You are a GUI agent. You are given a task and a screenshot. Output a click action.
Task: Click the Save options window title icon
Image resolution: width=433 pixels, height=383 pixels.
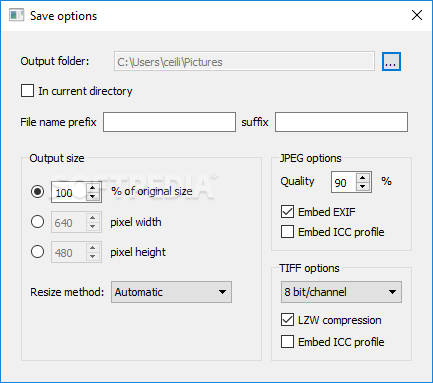[16, 15]
